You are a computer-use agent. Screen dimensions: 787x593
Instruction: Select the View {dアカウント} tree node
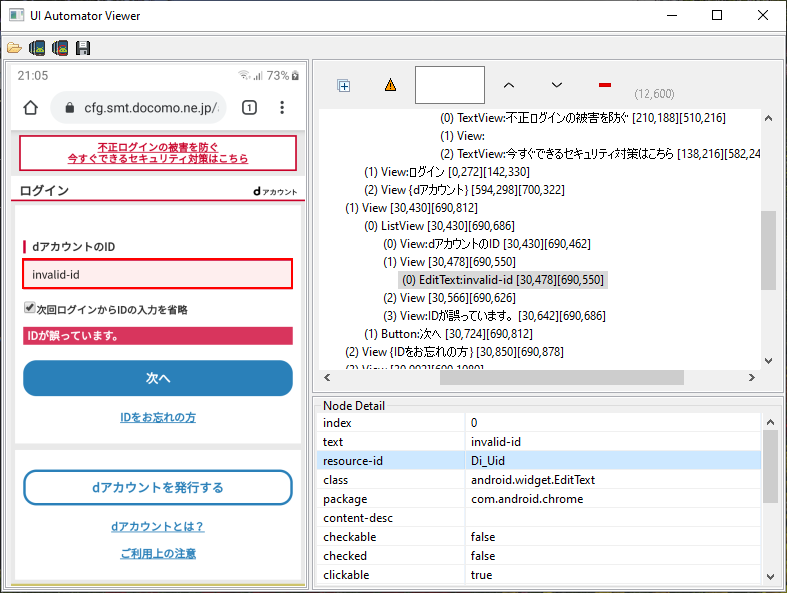point(464,190)
